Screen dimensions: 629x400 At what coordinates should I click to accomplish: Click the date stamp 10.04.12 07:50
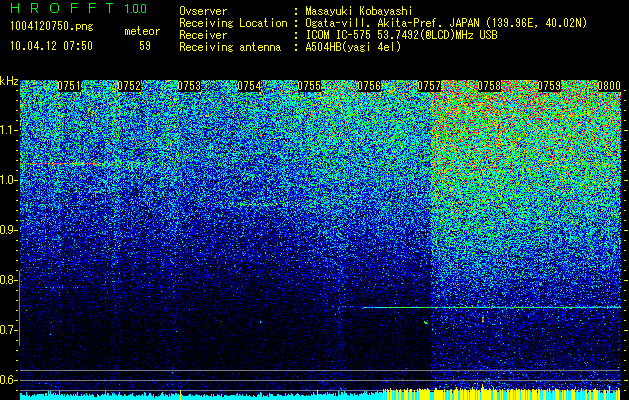(51, 46)
